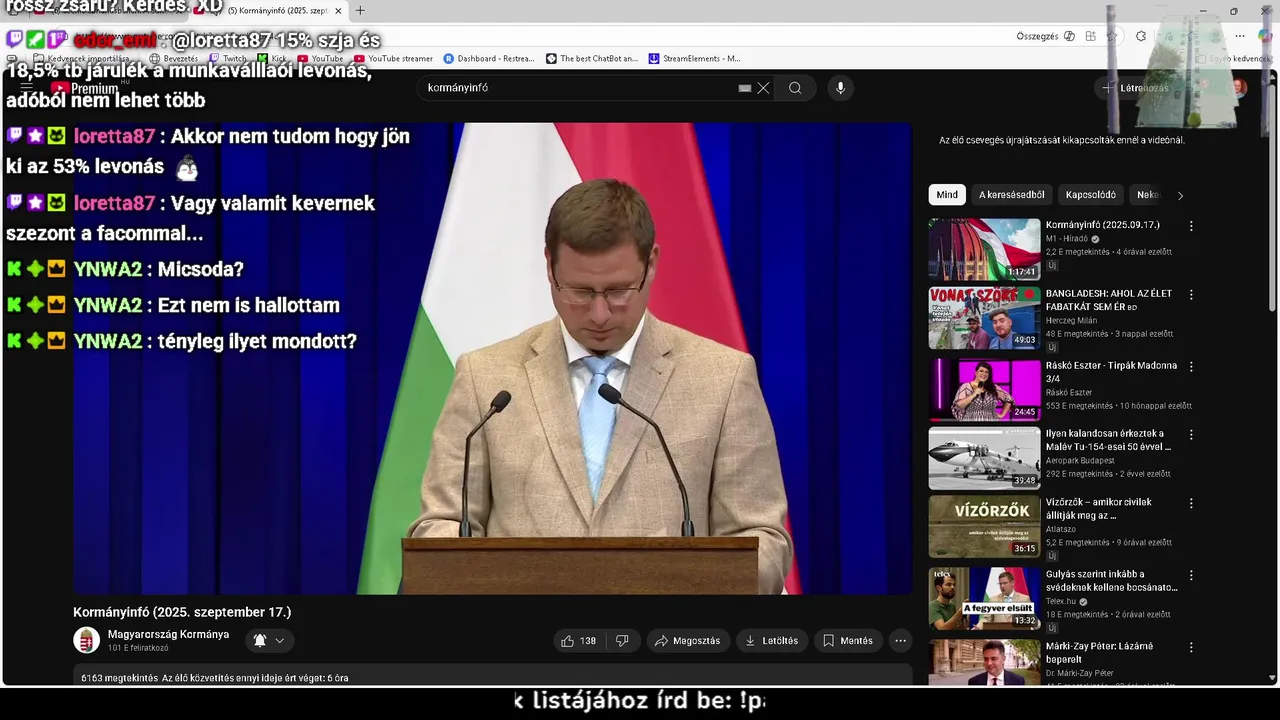The height and width of the screenshot is (720, 1280).
Task: Click Magyarország Kormánya channel avatar
Action: coord(87,640)
